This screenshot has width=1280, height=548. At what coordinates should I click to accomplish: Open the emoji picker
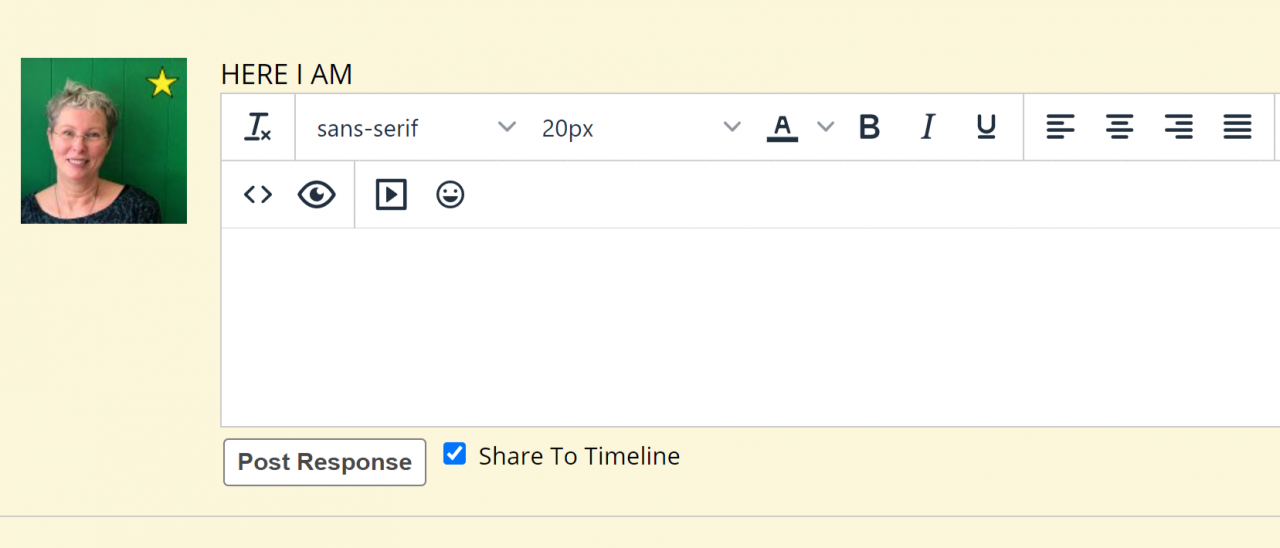[x=450, y=195]
